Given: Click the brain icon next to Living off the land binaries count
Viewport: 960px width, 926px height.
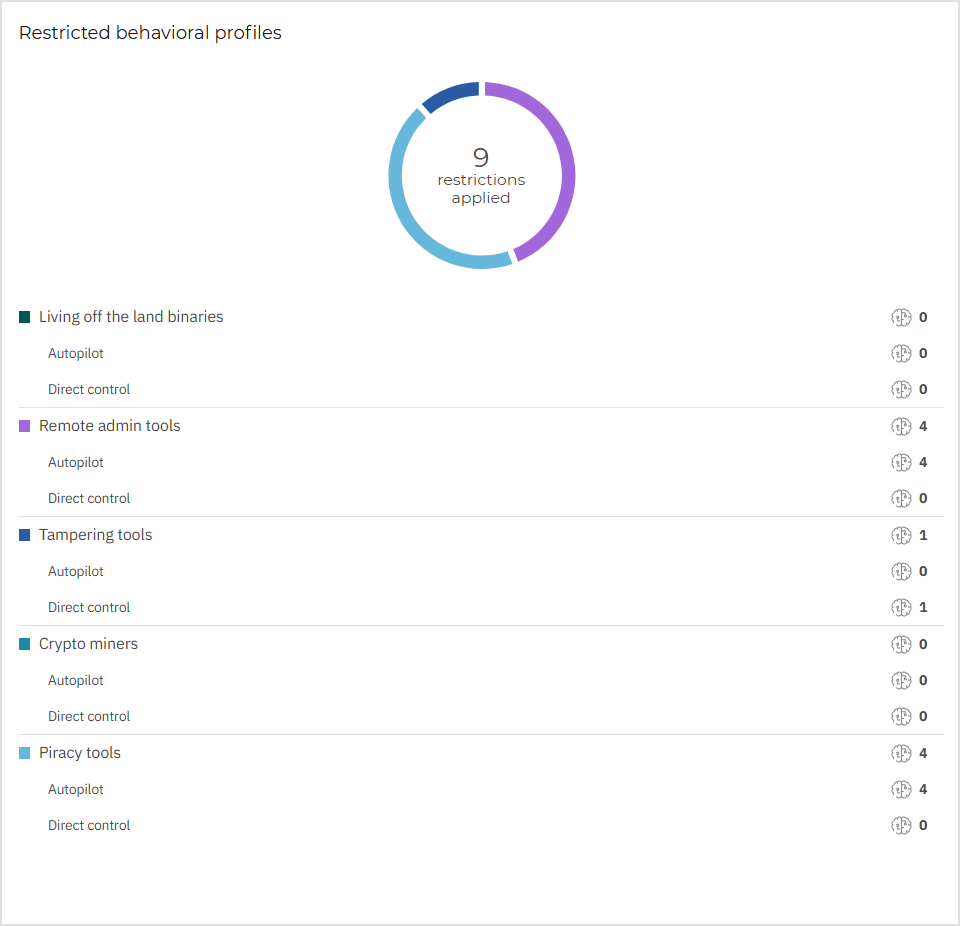Looking at the screenshot, I should pyautogui.click(x=901, y=317).
